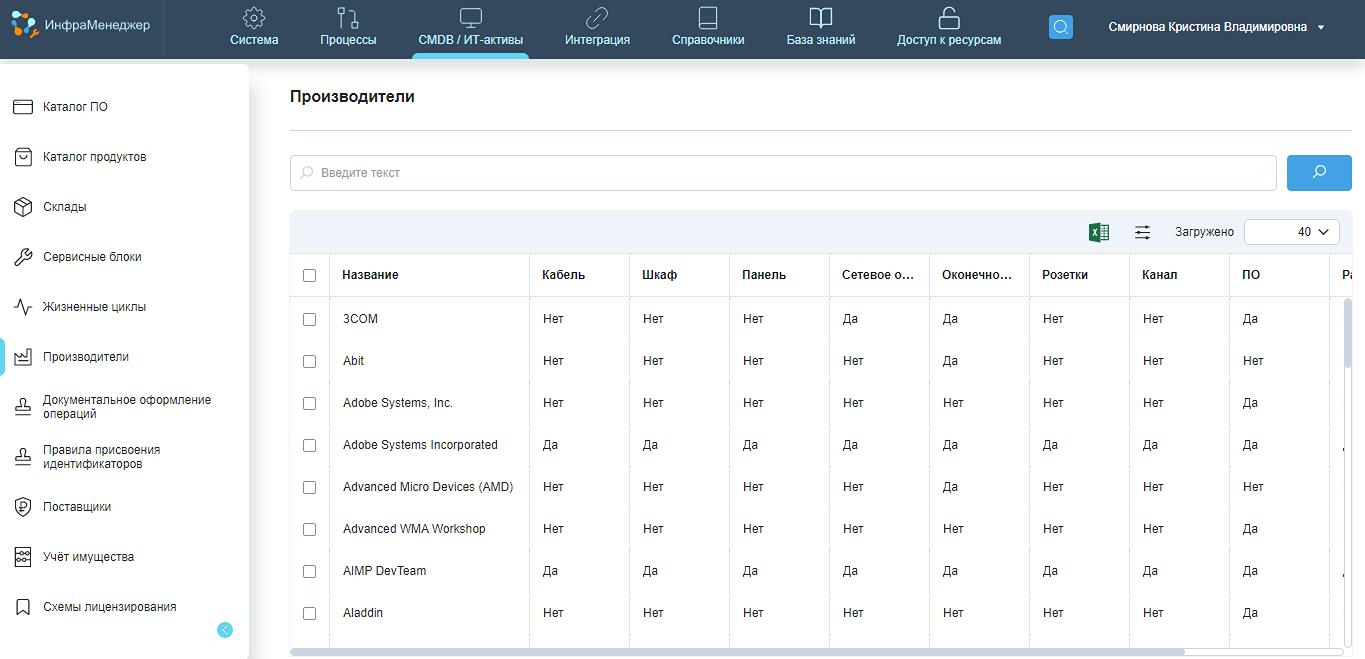
Task: Open Сервисные блоки wrench icon
Action: click(x=23, y=257)
